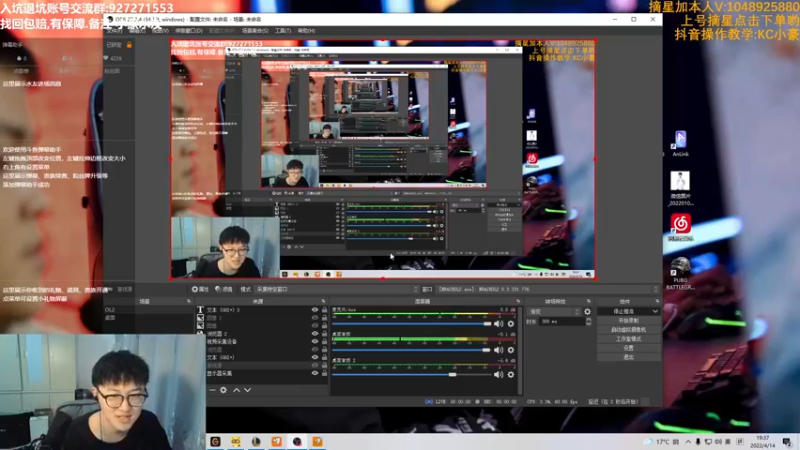Image resolution: width=800 pixels, height=450 pixels.
Task: Toggle lock on 浏览器 2 source
Action: click(324, 334)
